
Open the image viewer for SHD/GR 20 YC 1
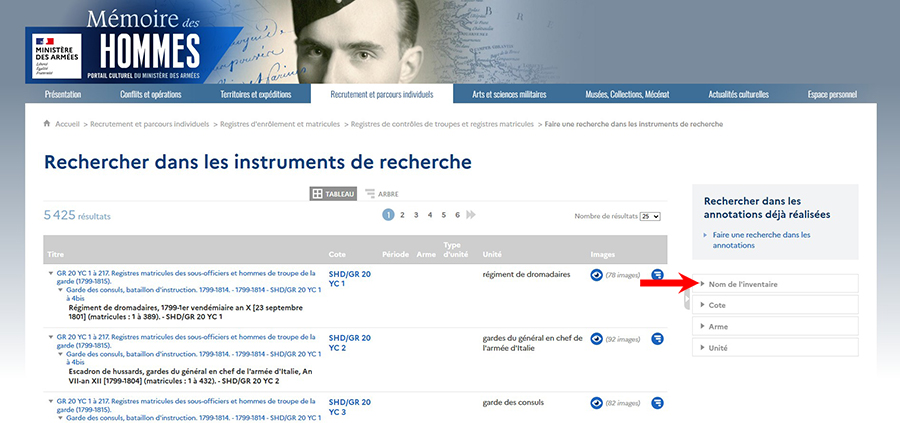(x=597, y=274)
